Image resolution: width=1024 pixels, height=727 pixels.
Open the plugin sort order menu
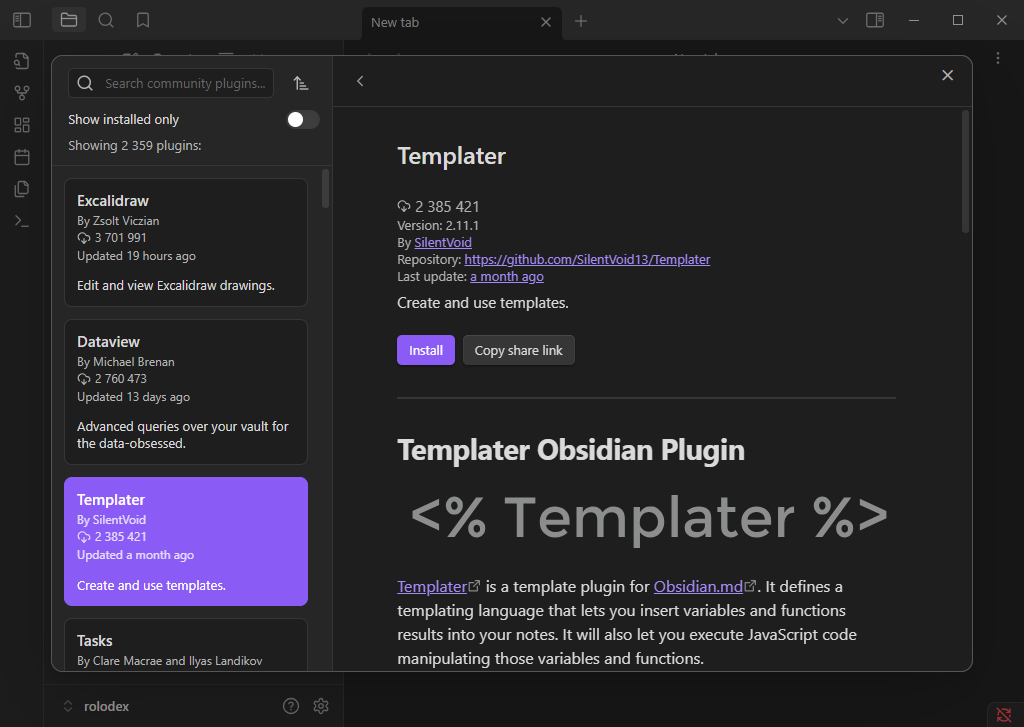(x=300, y=83)
